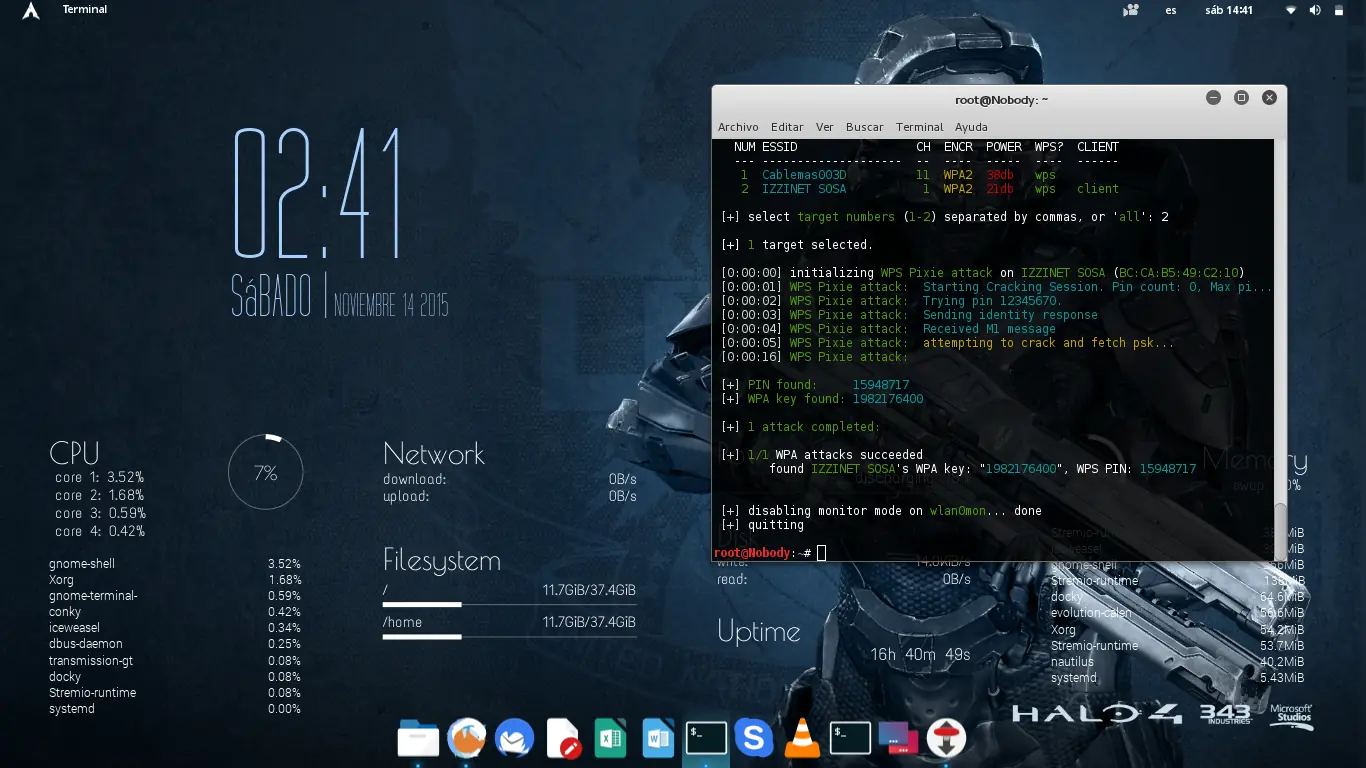Click the '/' root filesystem usage bar
Screen dimensions: 1366x768
509,604
